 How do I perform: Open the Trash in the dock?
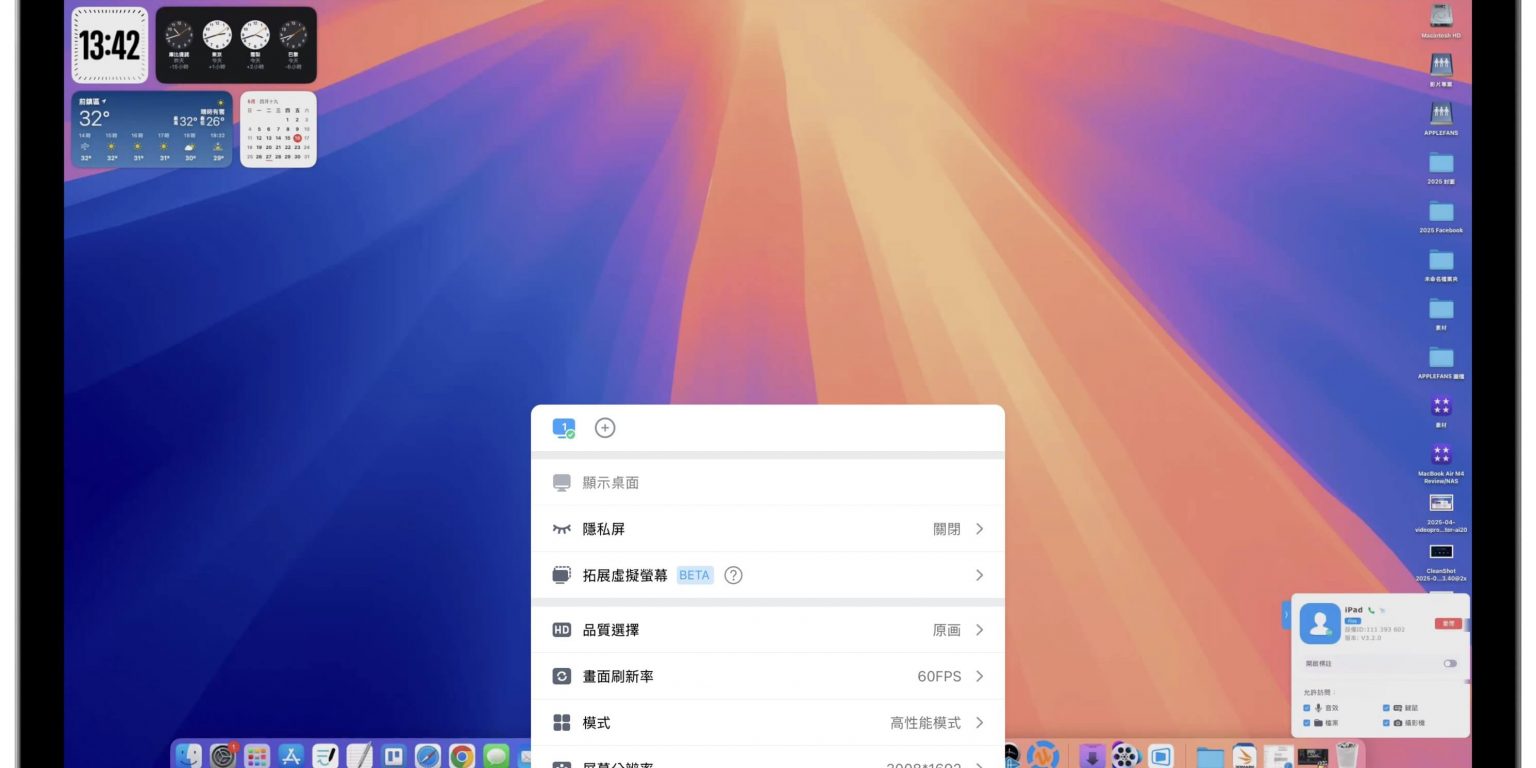tap(1347, 756)
